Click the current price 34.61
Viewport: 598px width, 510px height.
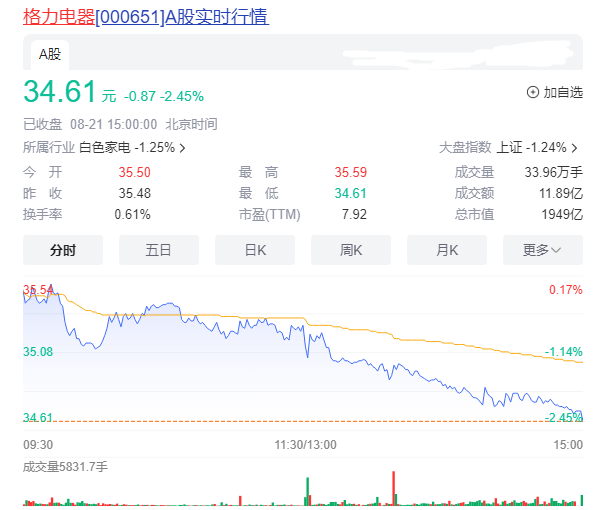(59, 92)
